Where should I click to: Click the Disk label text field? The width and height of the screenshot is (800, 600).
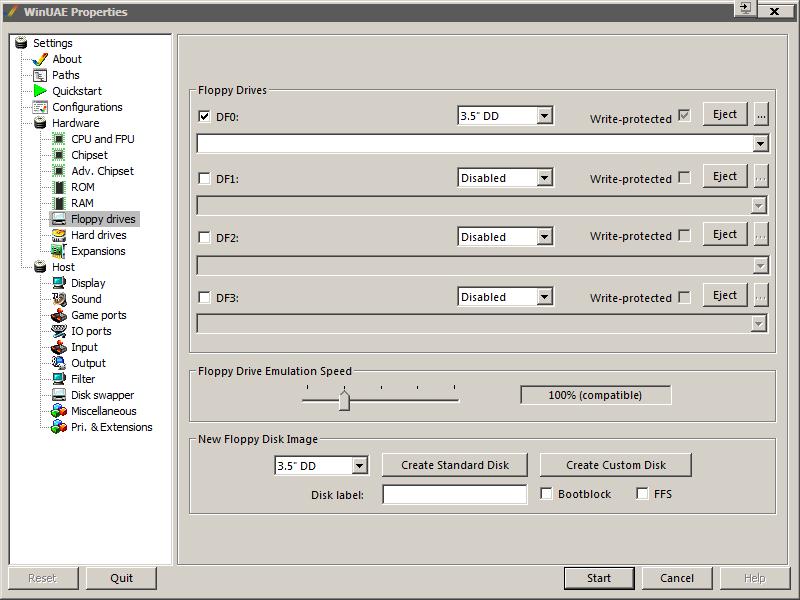455,494
